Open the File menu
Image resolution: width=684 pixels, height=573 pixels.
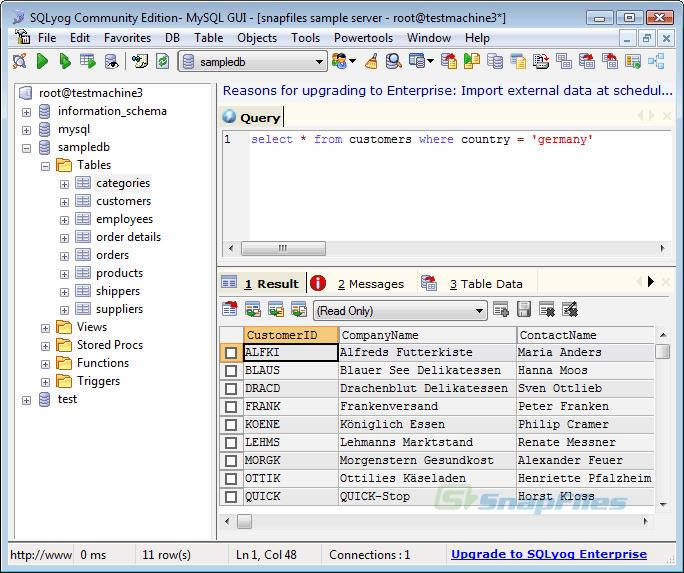47,38
